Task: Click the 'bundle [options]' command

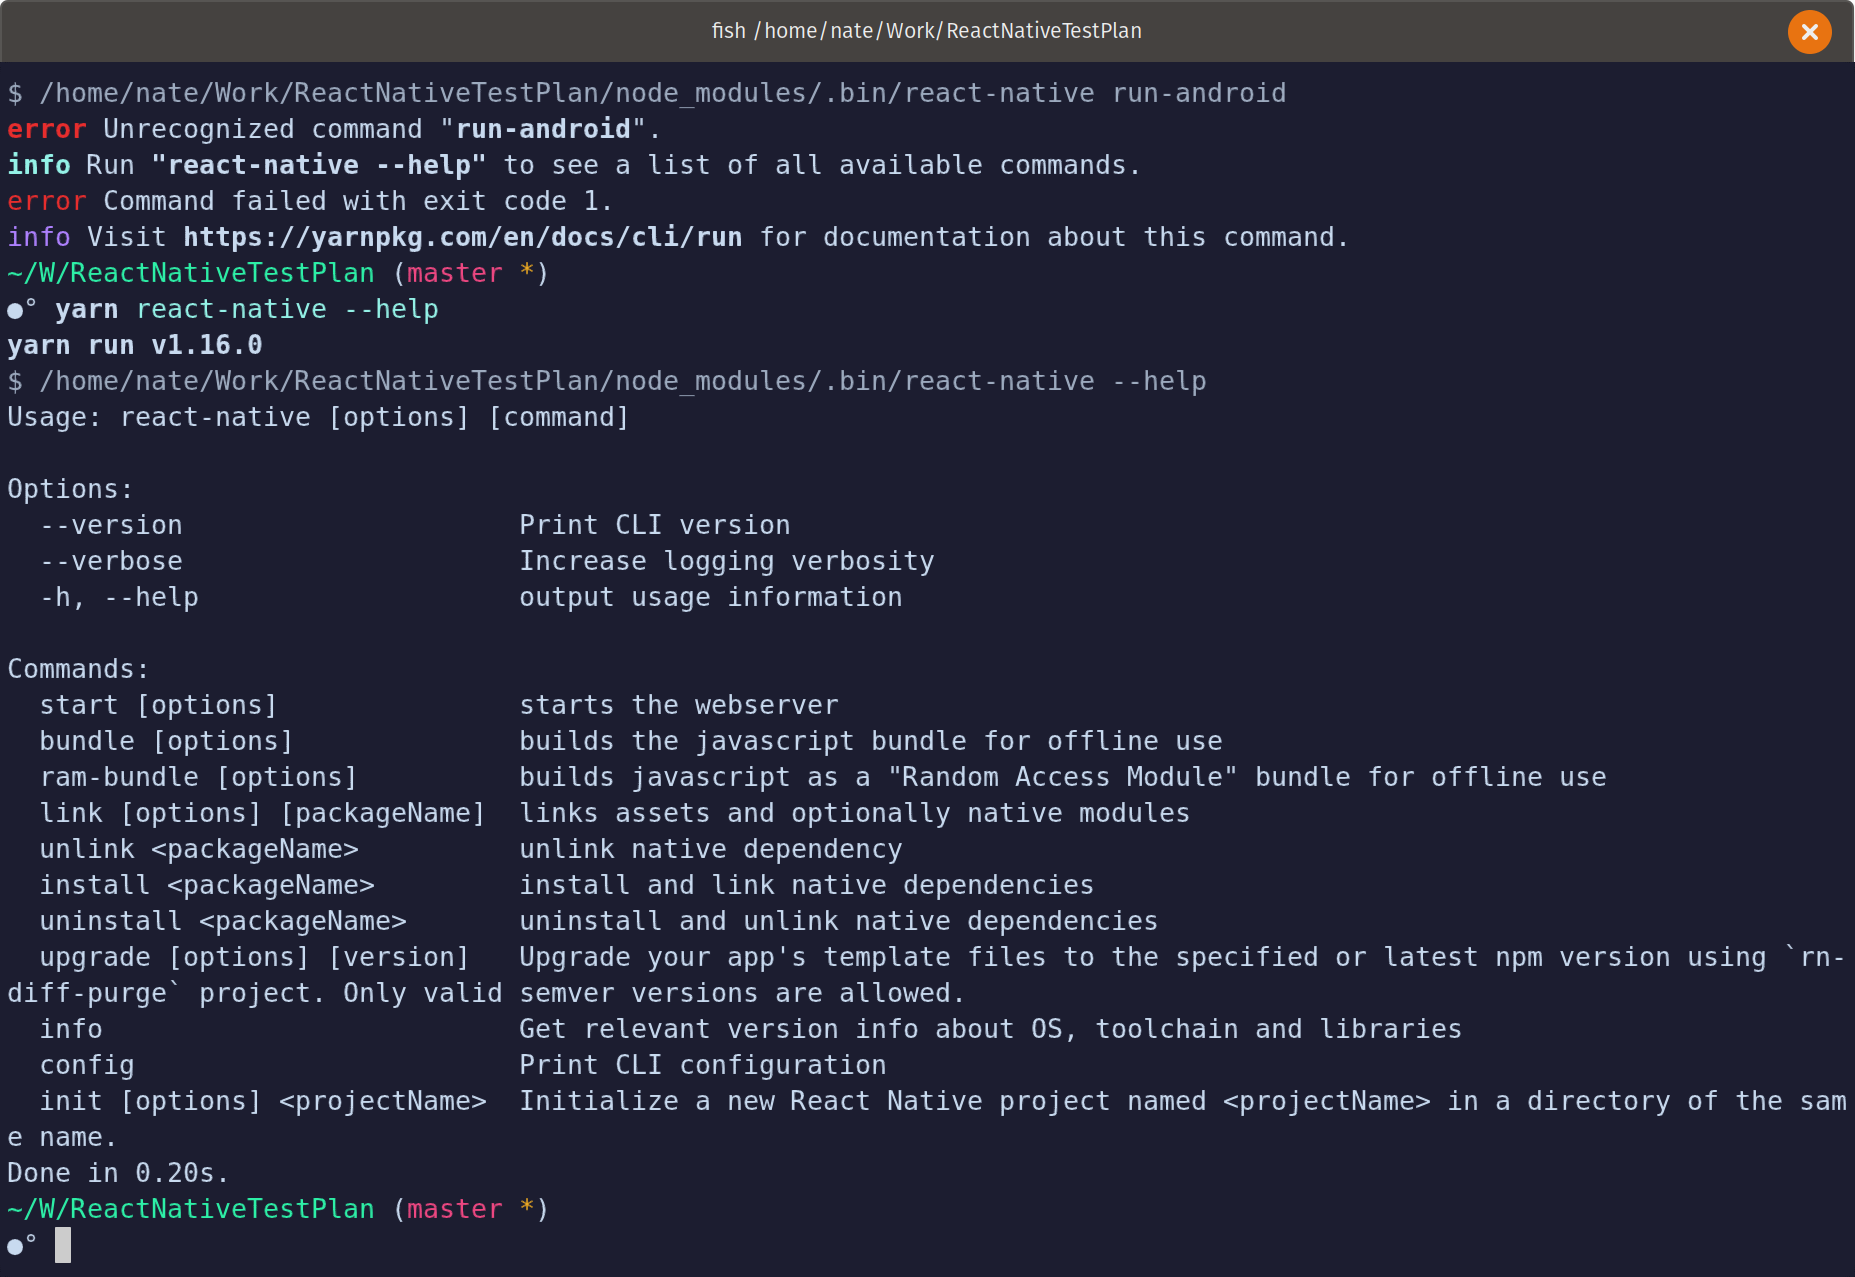Action: pos(167,741)
